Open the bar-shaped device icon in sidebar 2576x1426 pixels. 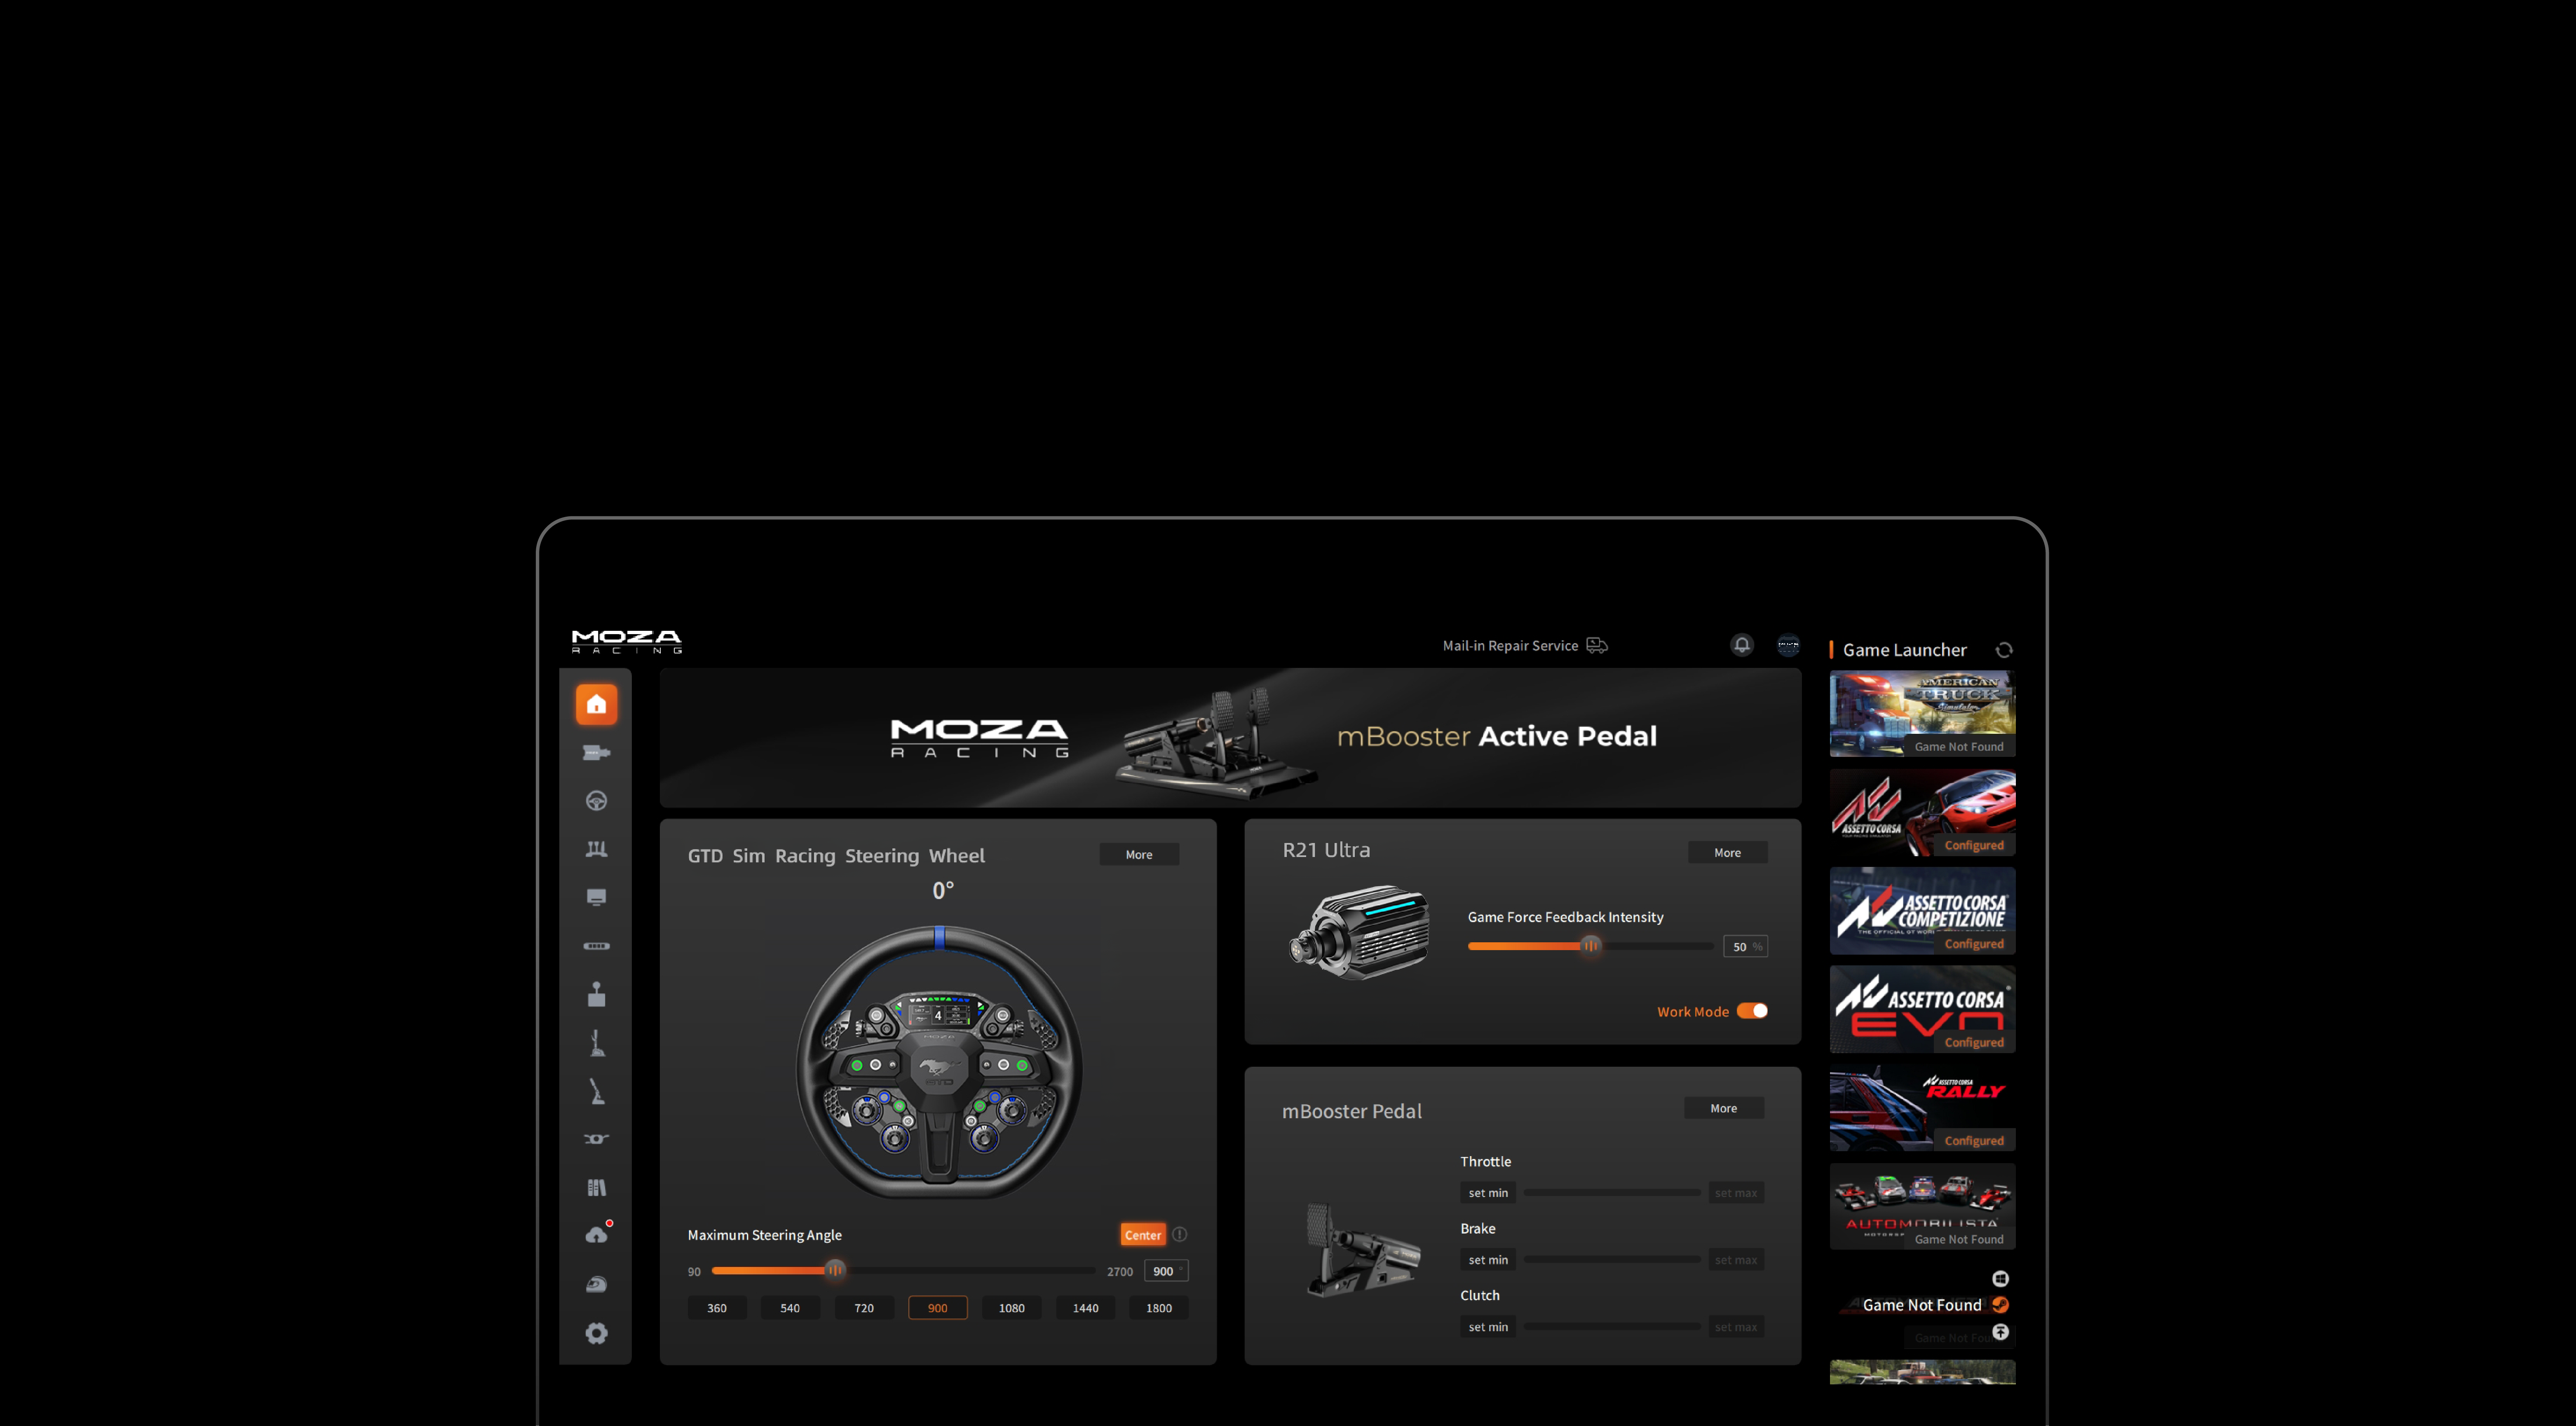596,946
